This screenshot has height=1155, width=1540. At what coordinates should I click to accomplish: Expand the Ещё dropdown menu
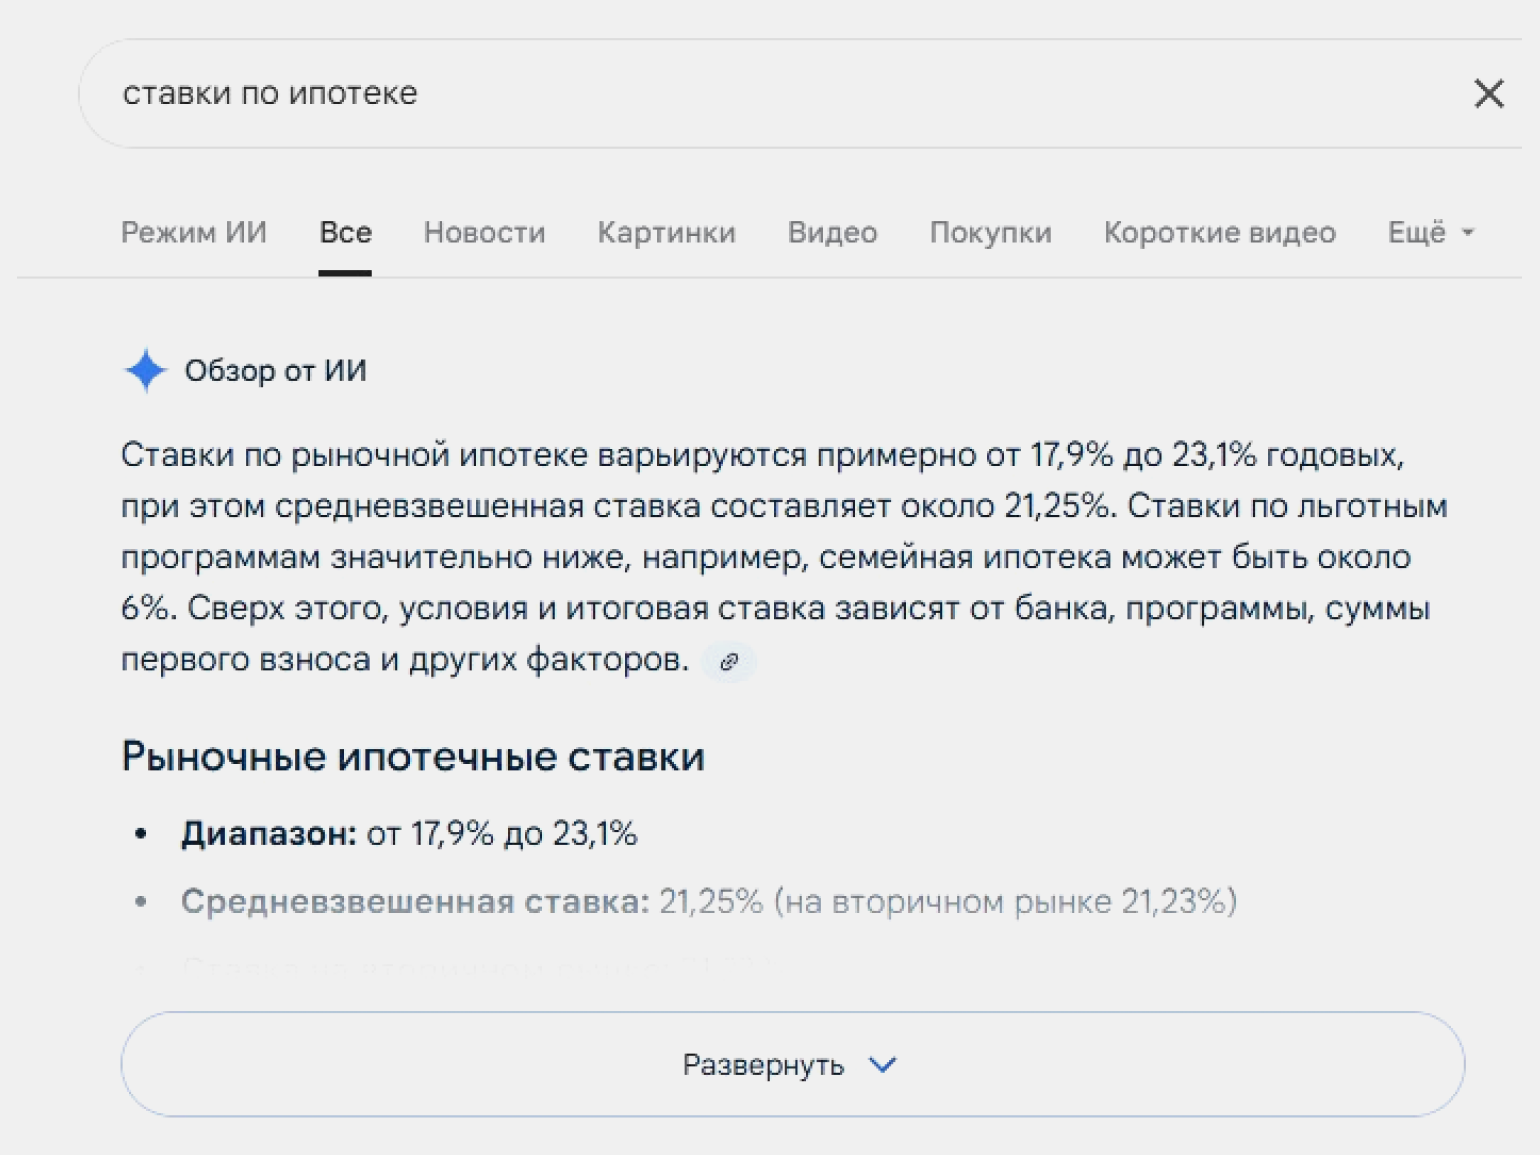click(1417, 233)
